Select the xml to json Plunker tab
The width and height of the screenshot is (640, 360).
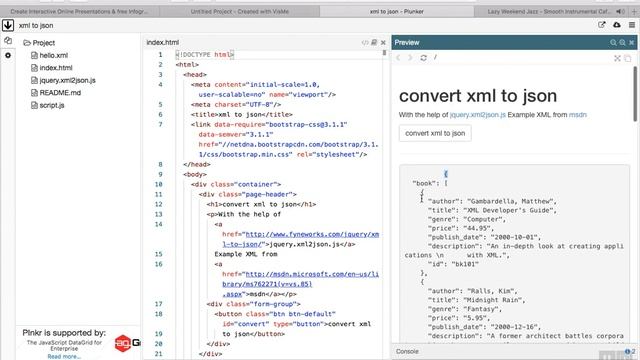coord(397,11)
